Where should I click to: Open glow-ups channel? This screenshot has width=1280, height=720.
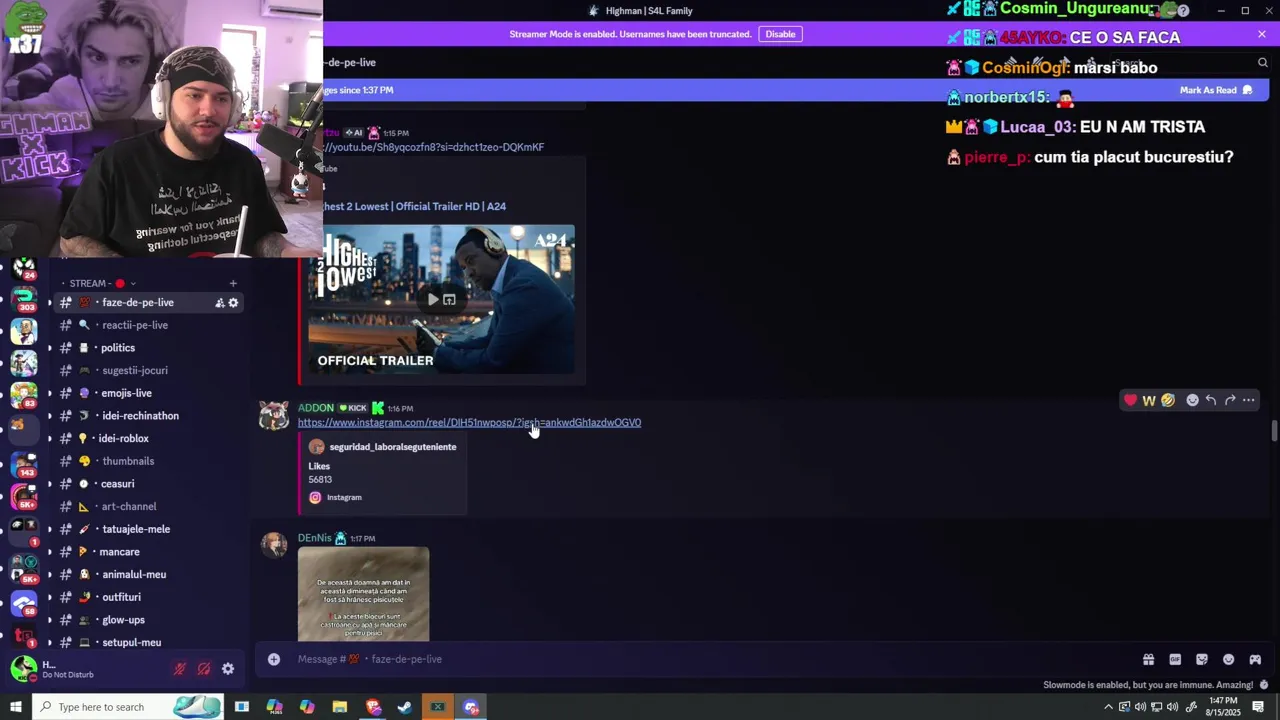[148, 620]
